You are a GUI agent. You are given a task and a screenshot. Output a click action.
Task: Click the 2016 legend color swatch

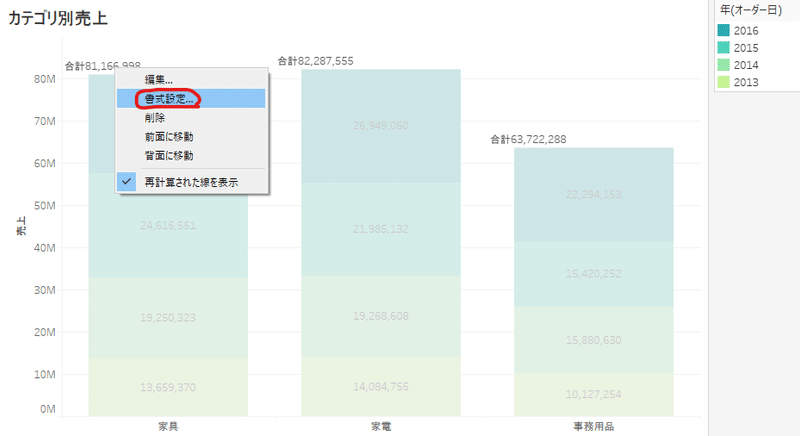723,30
